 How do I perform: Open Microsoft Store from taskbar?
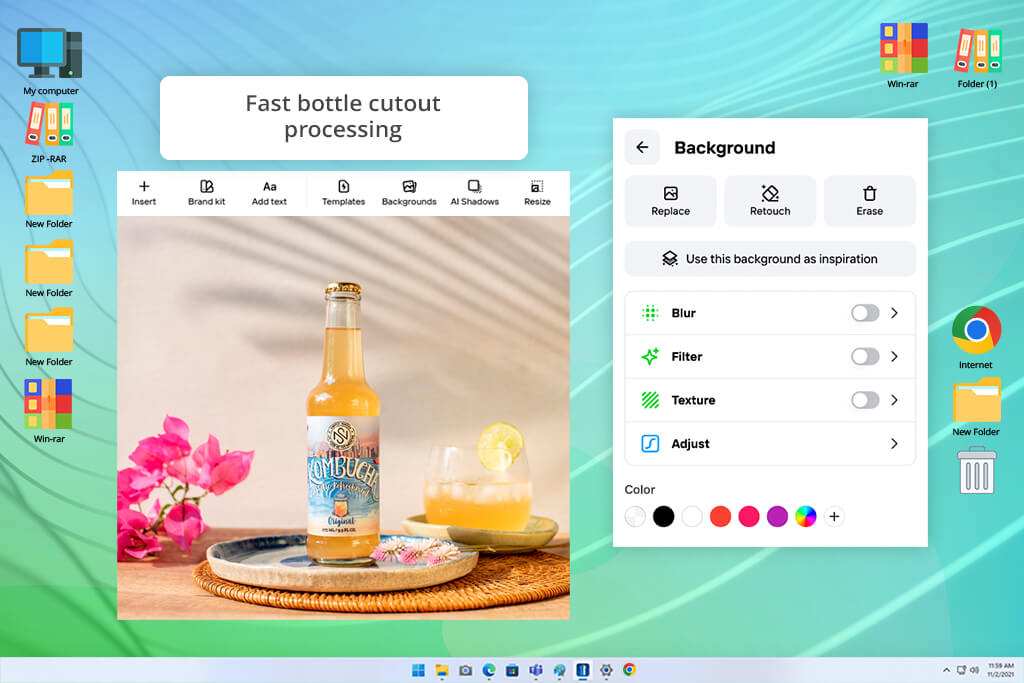(512, 670)
